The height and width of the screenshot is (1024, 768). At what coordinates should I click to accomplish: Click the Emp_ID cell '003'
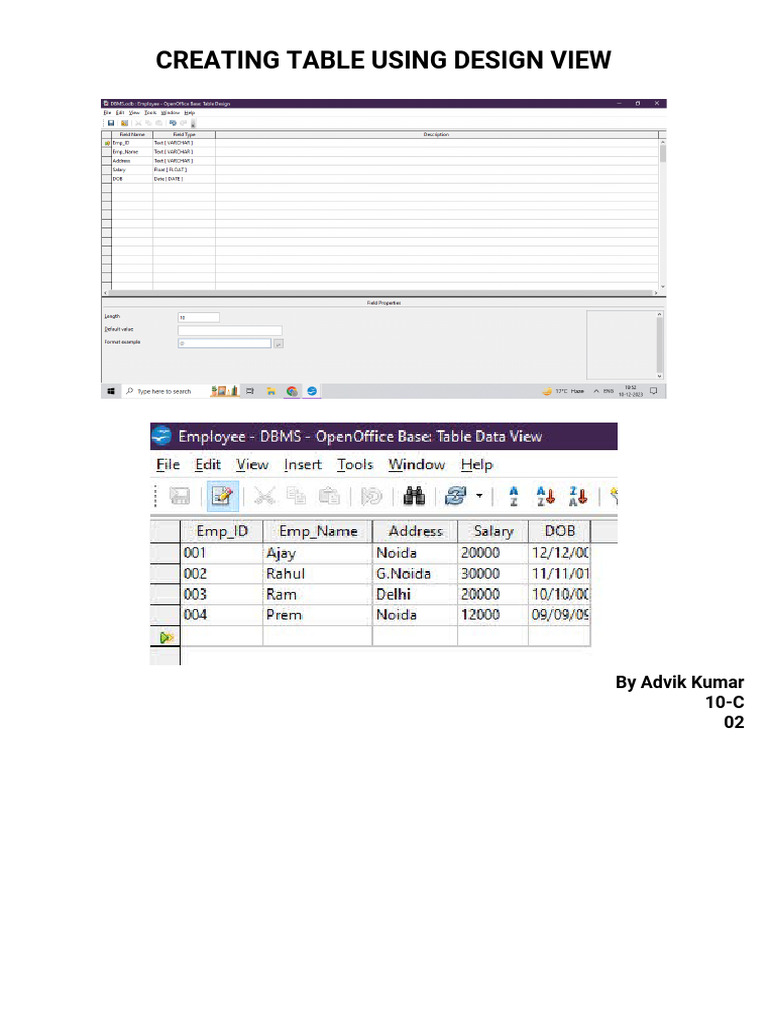[x=222, y=594]
